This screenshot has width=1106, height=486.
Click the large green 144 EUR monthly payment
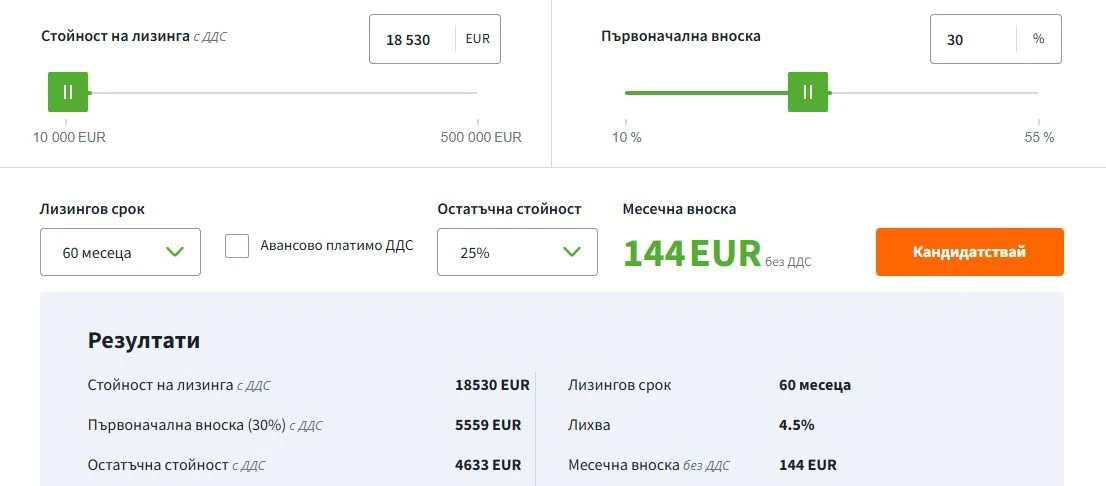692,254
